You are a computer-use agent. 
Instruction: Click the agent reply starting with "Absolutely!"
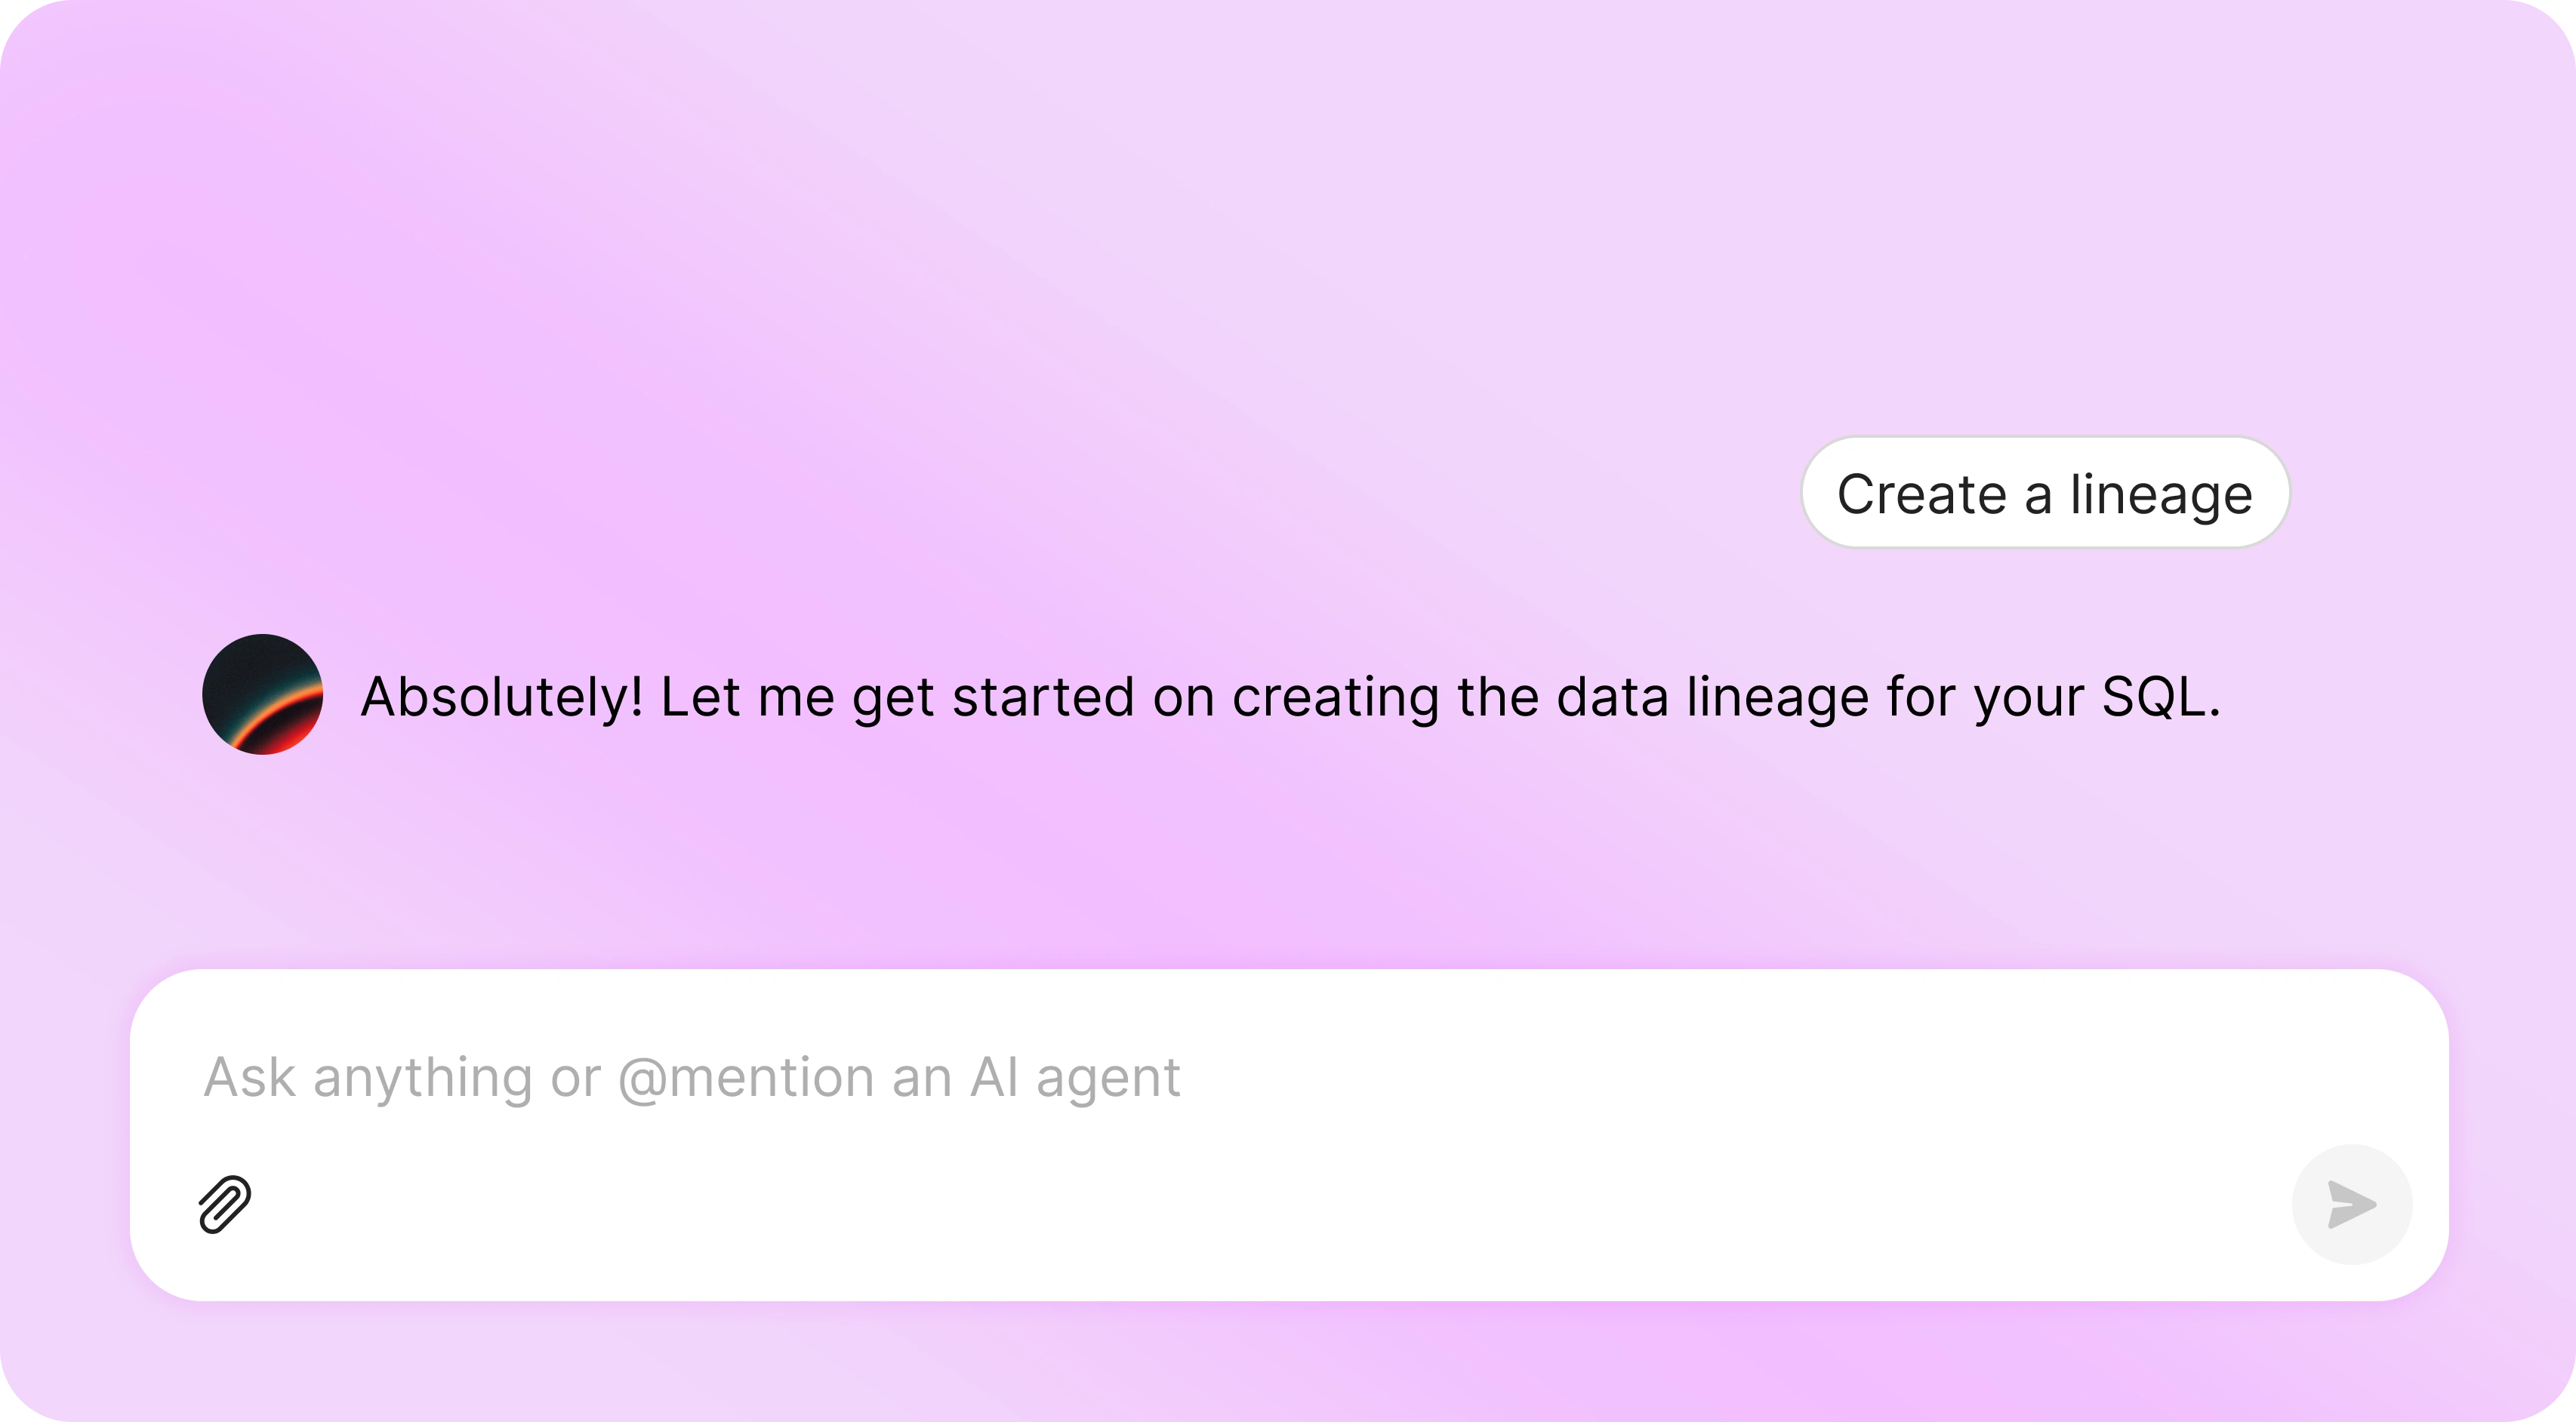pos(1290,697)
